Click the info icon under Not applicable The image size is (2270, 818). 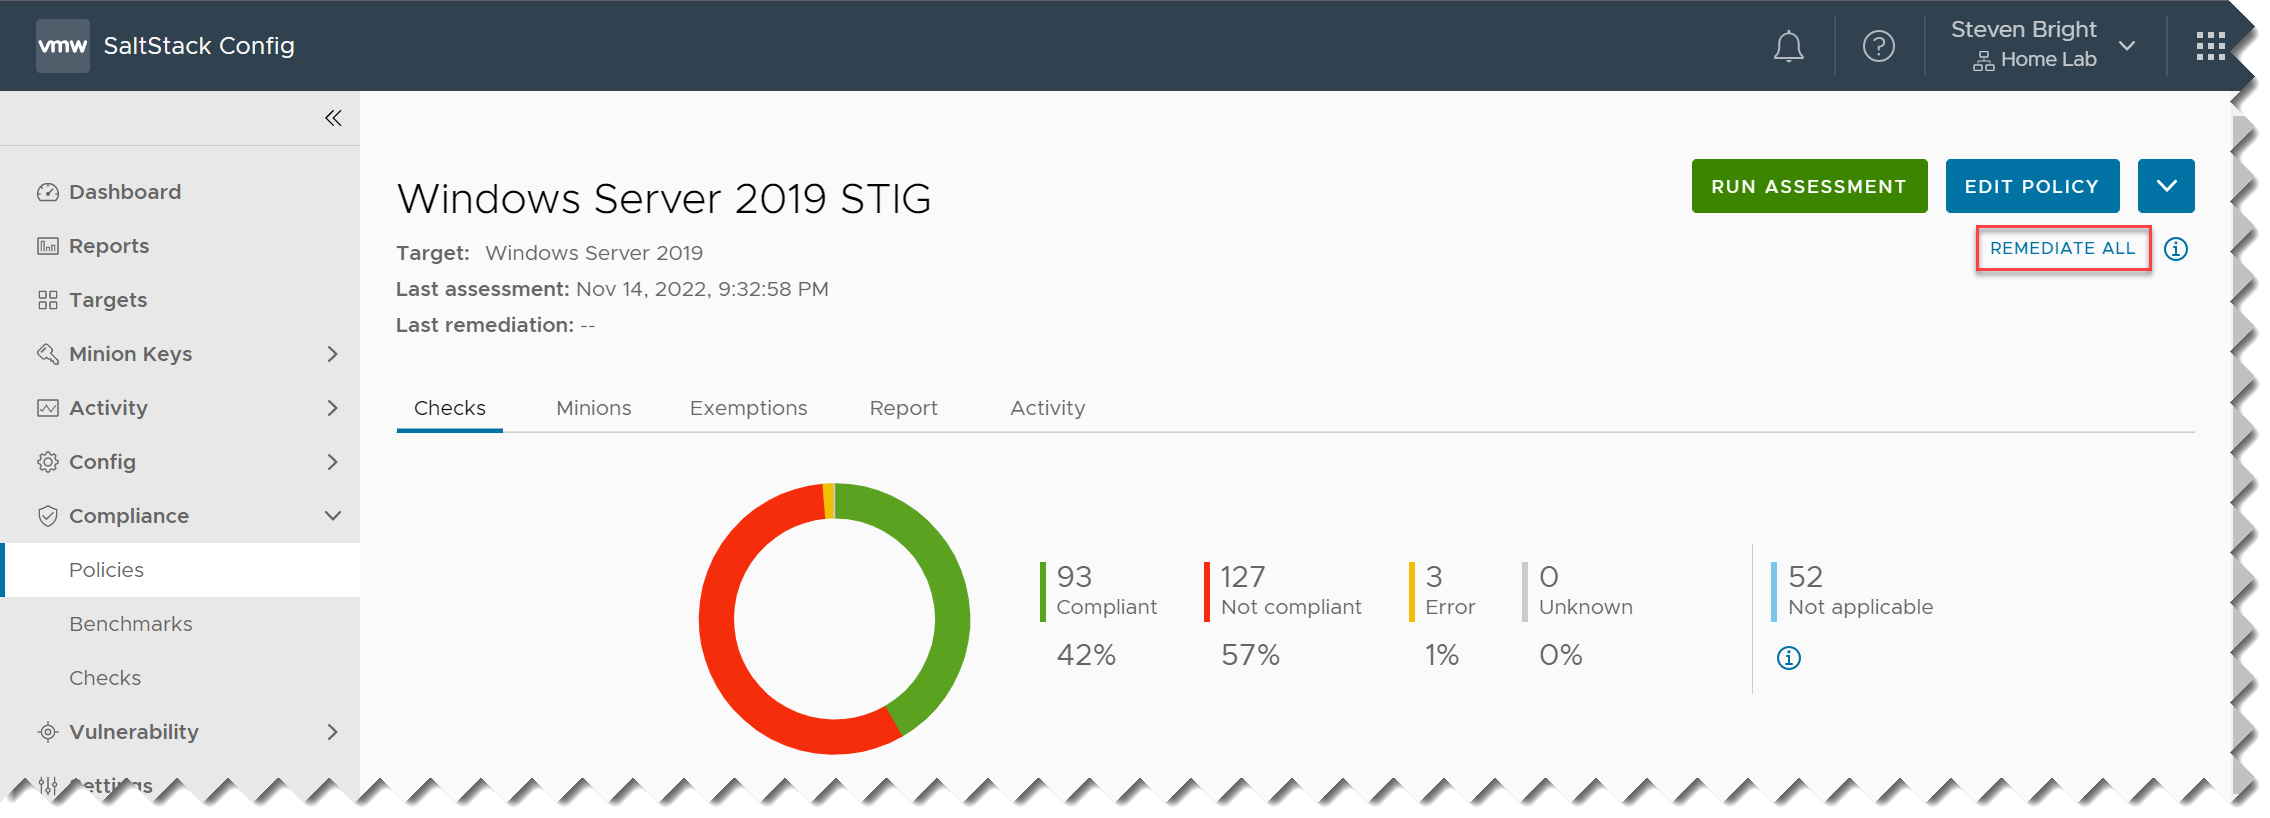[1788, 658]
